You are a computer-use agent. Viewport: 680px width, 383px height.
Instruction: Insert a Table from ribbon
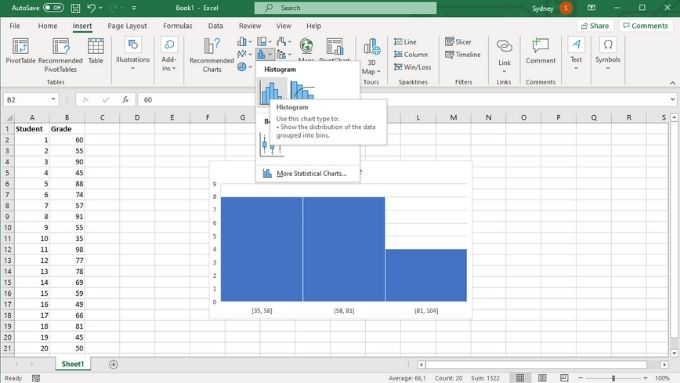[95, 51]
